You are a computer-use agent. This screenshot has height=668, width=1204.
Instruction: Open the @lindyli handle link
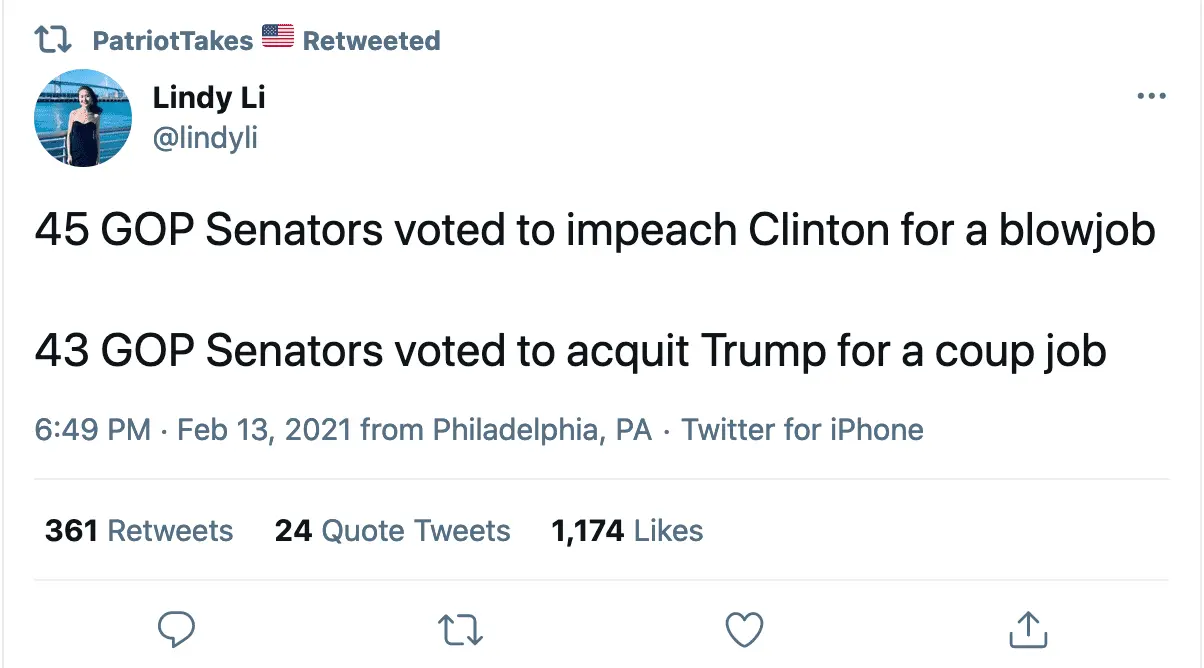[x=205, y=137]
